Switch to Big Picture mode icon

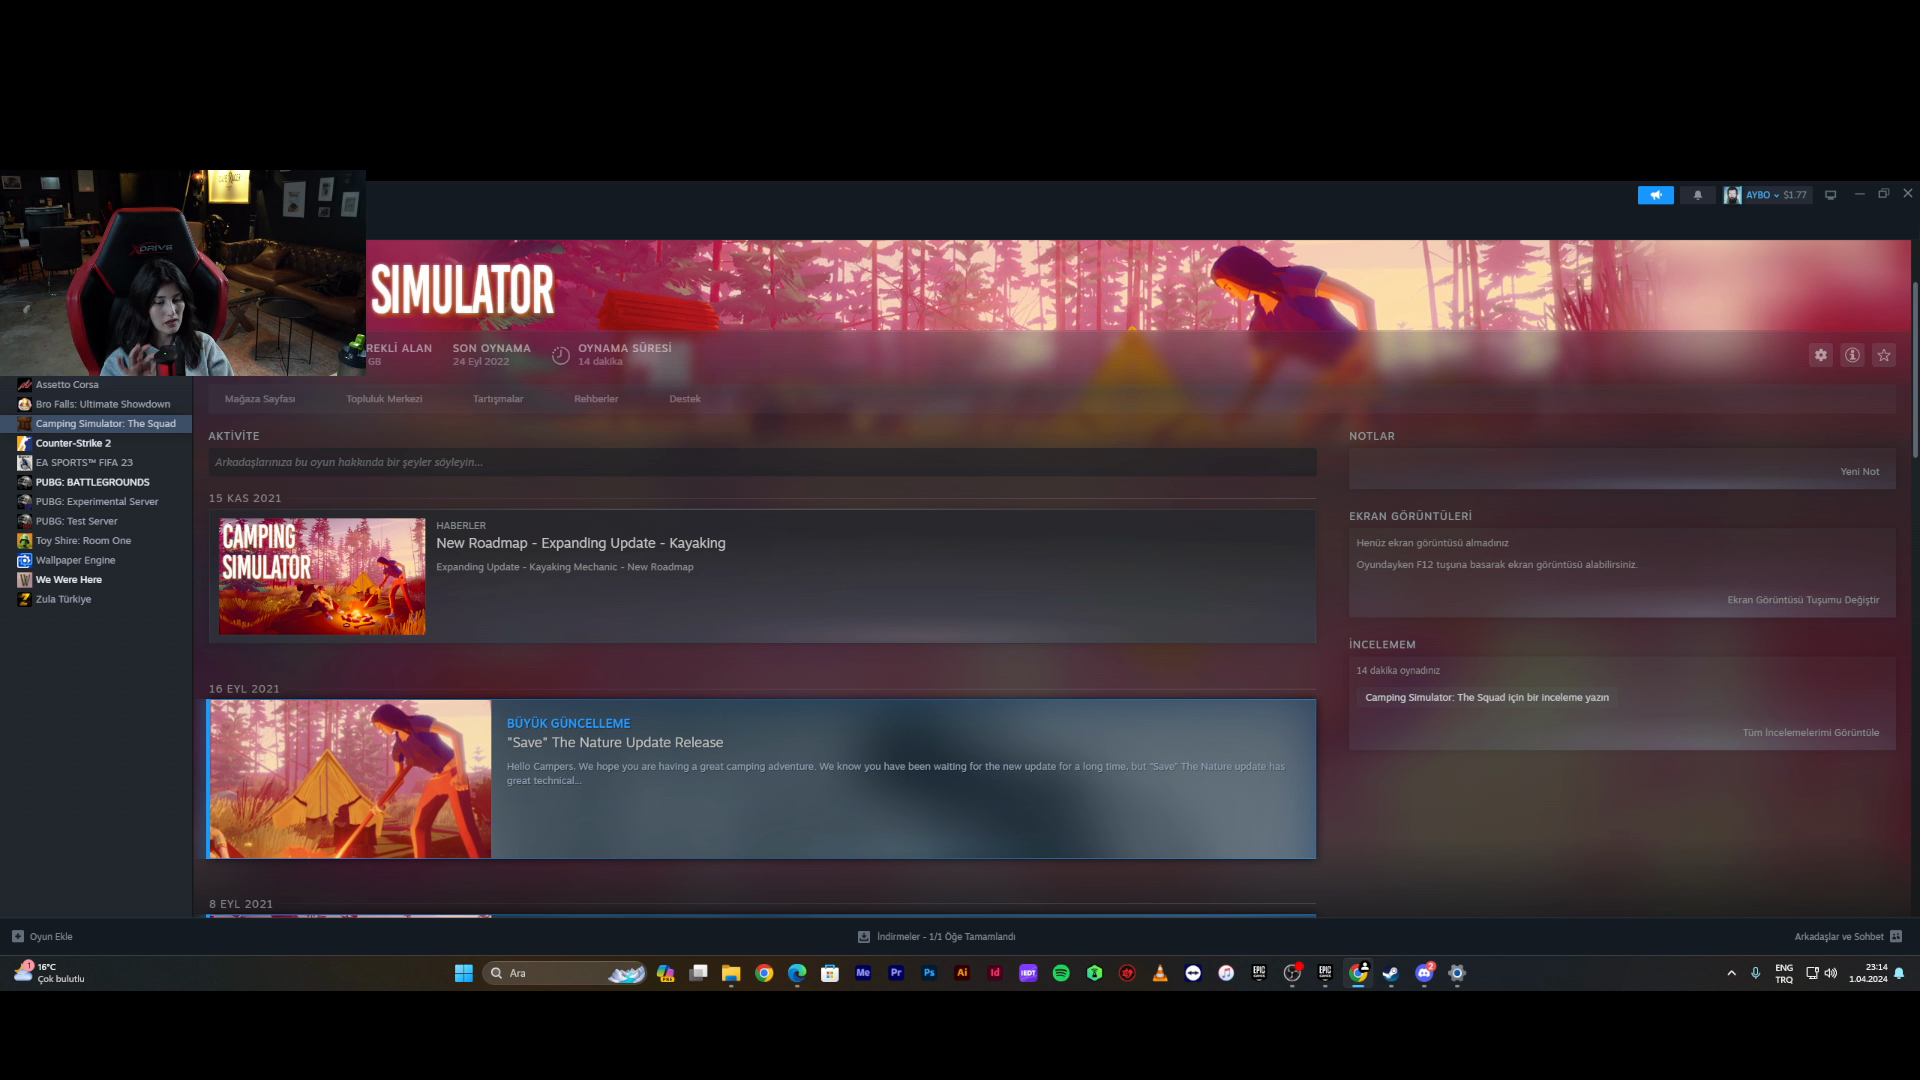point(1830,195)
